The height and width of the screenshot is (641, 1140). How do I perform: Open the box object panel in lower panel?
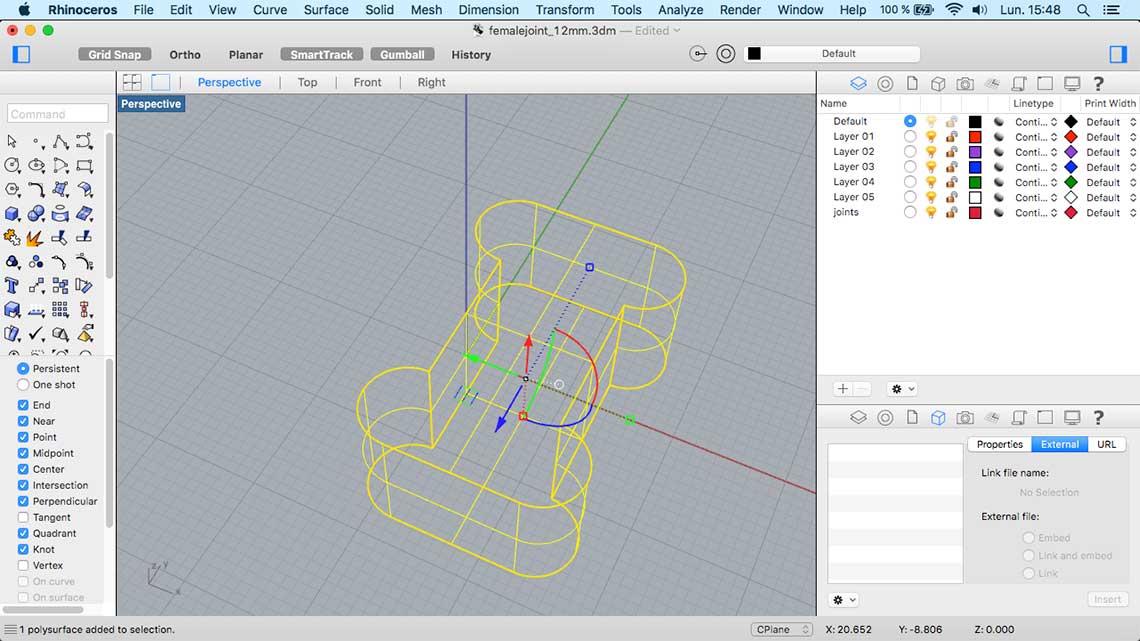tap(938, 418)
